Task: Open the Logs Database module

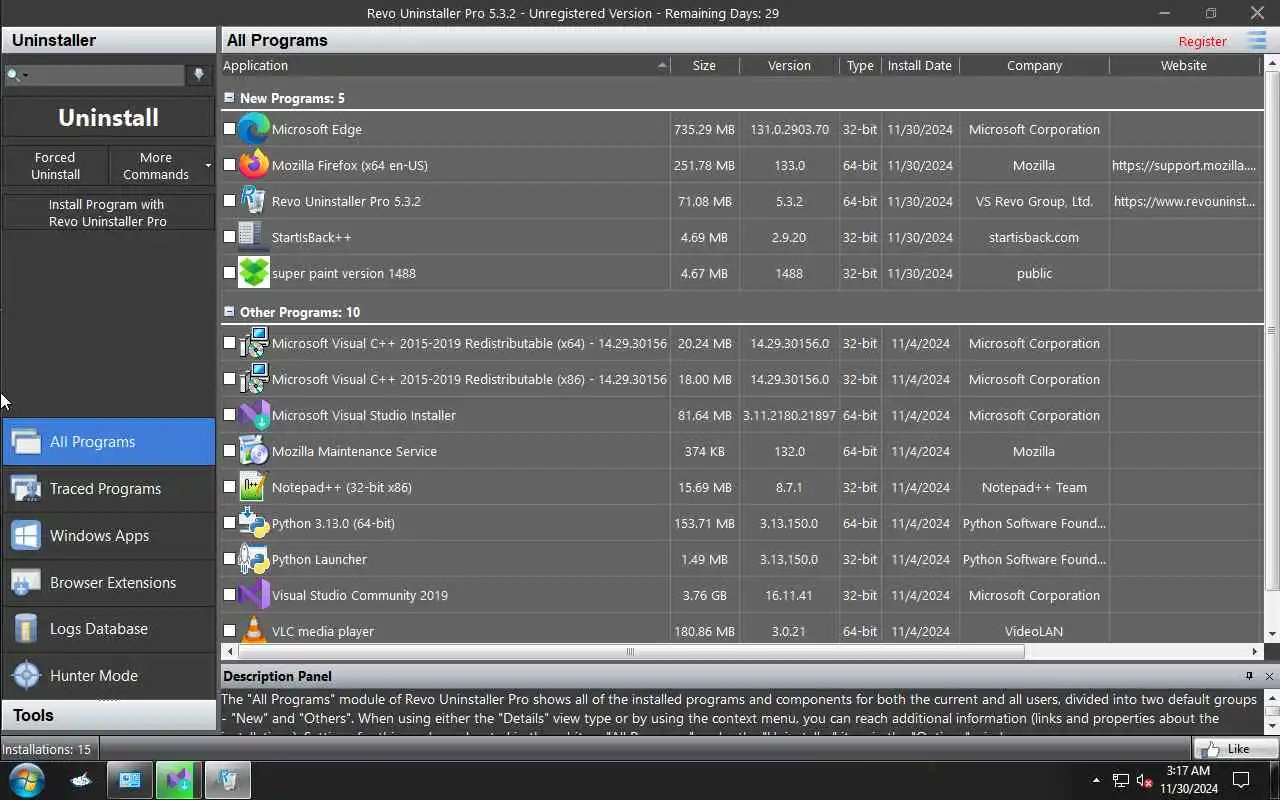Action: [x=108, y=629]
